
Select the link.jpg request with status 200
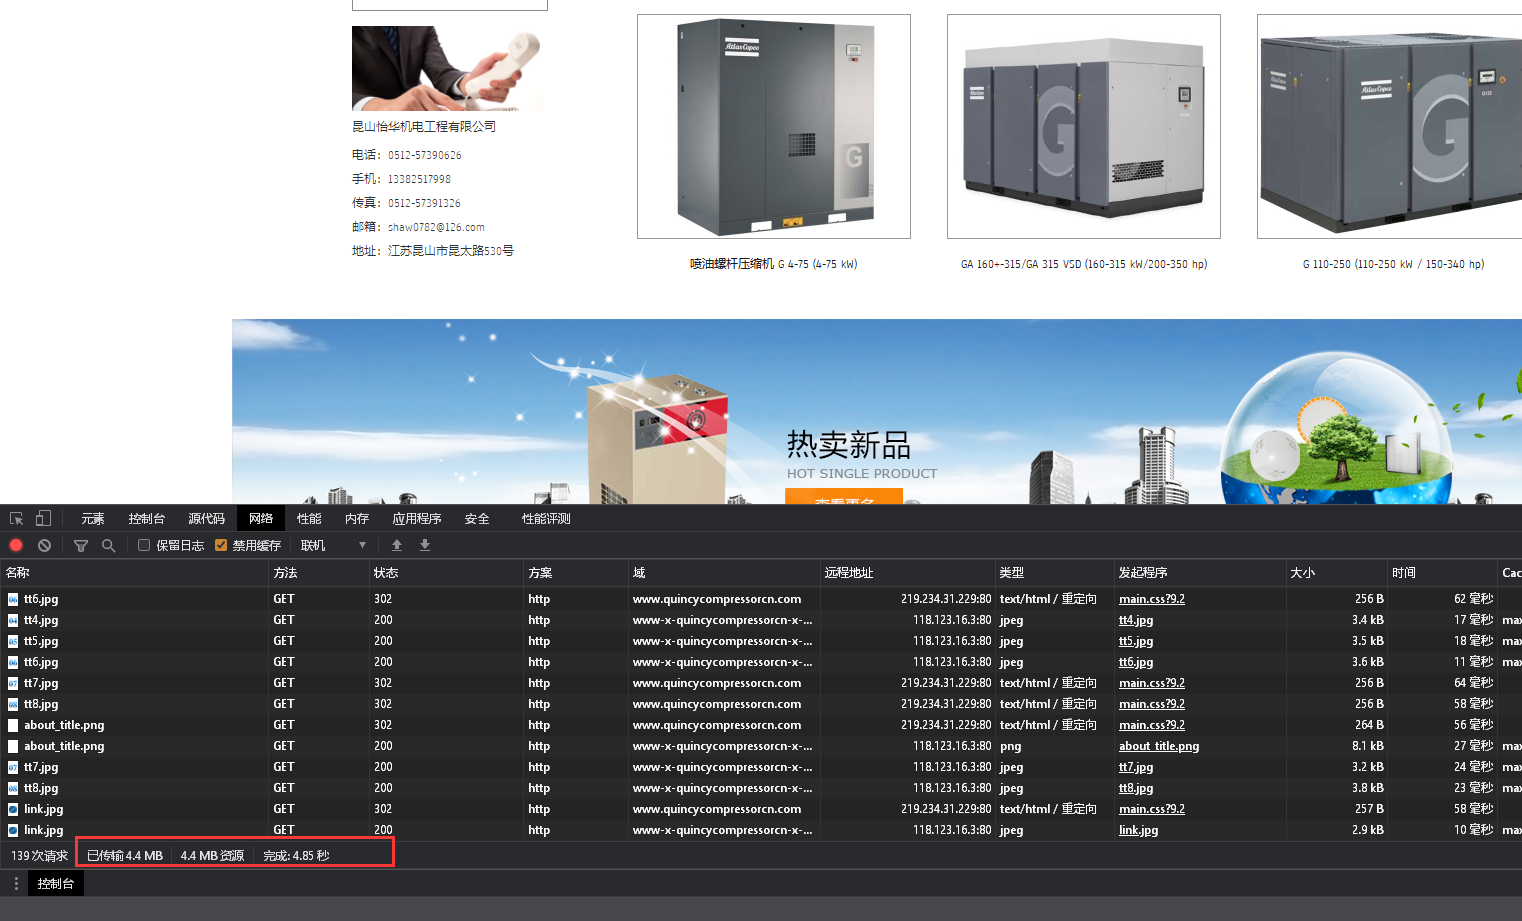[x=44, y=830]
